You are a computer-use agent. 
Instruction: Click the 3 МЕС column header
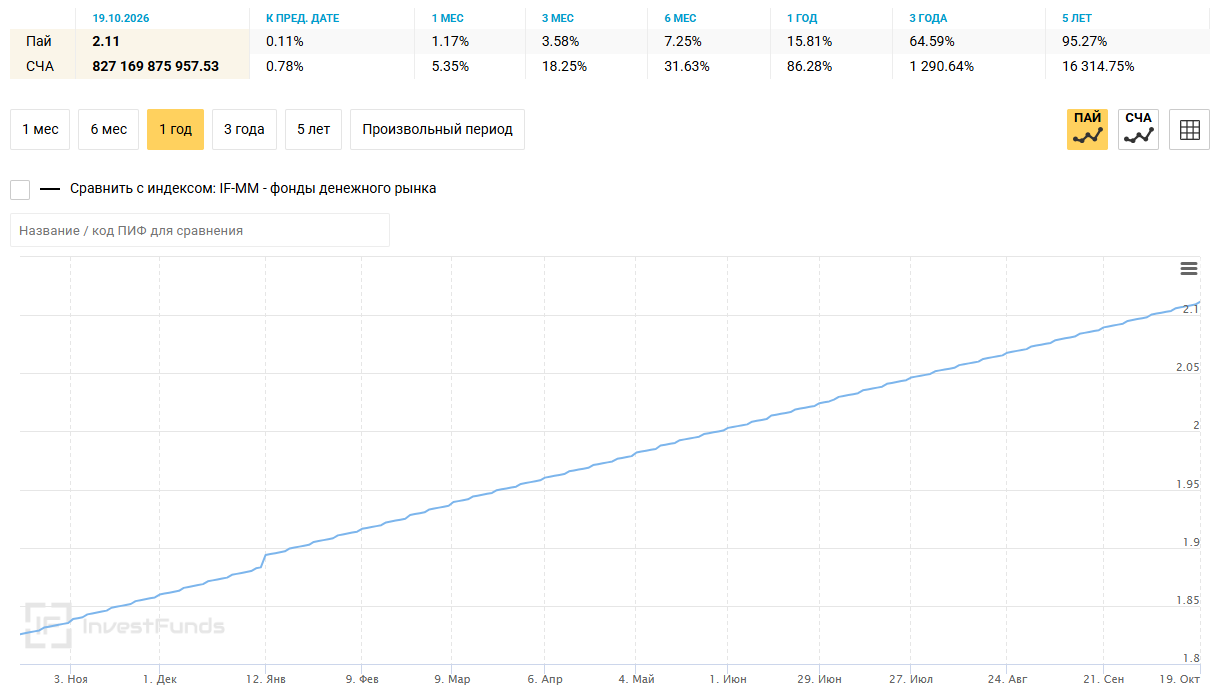[x=558, y=18]
